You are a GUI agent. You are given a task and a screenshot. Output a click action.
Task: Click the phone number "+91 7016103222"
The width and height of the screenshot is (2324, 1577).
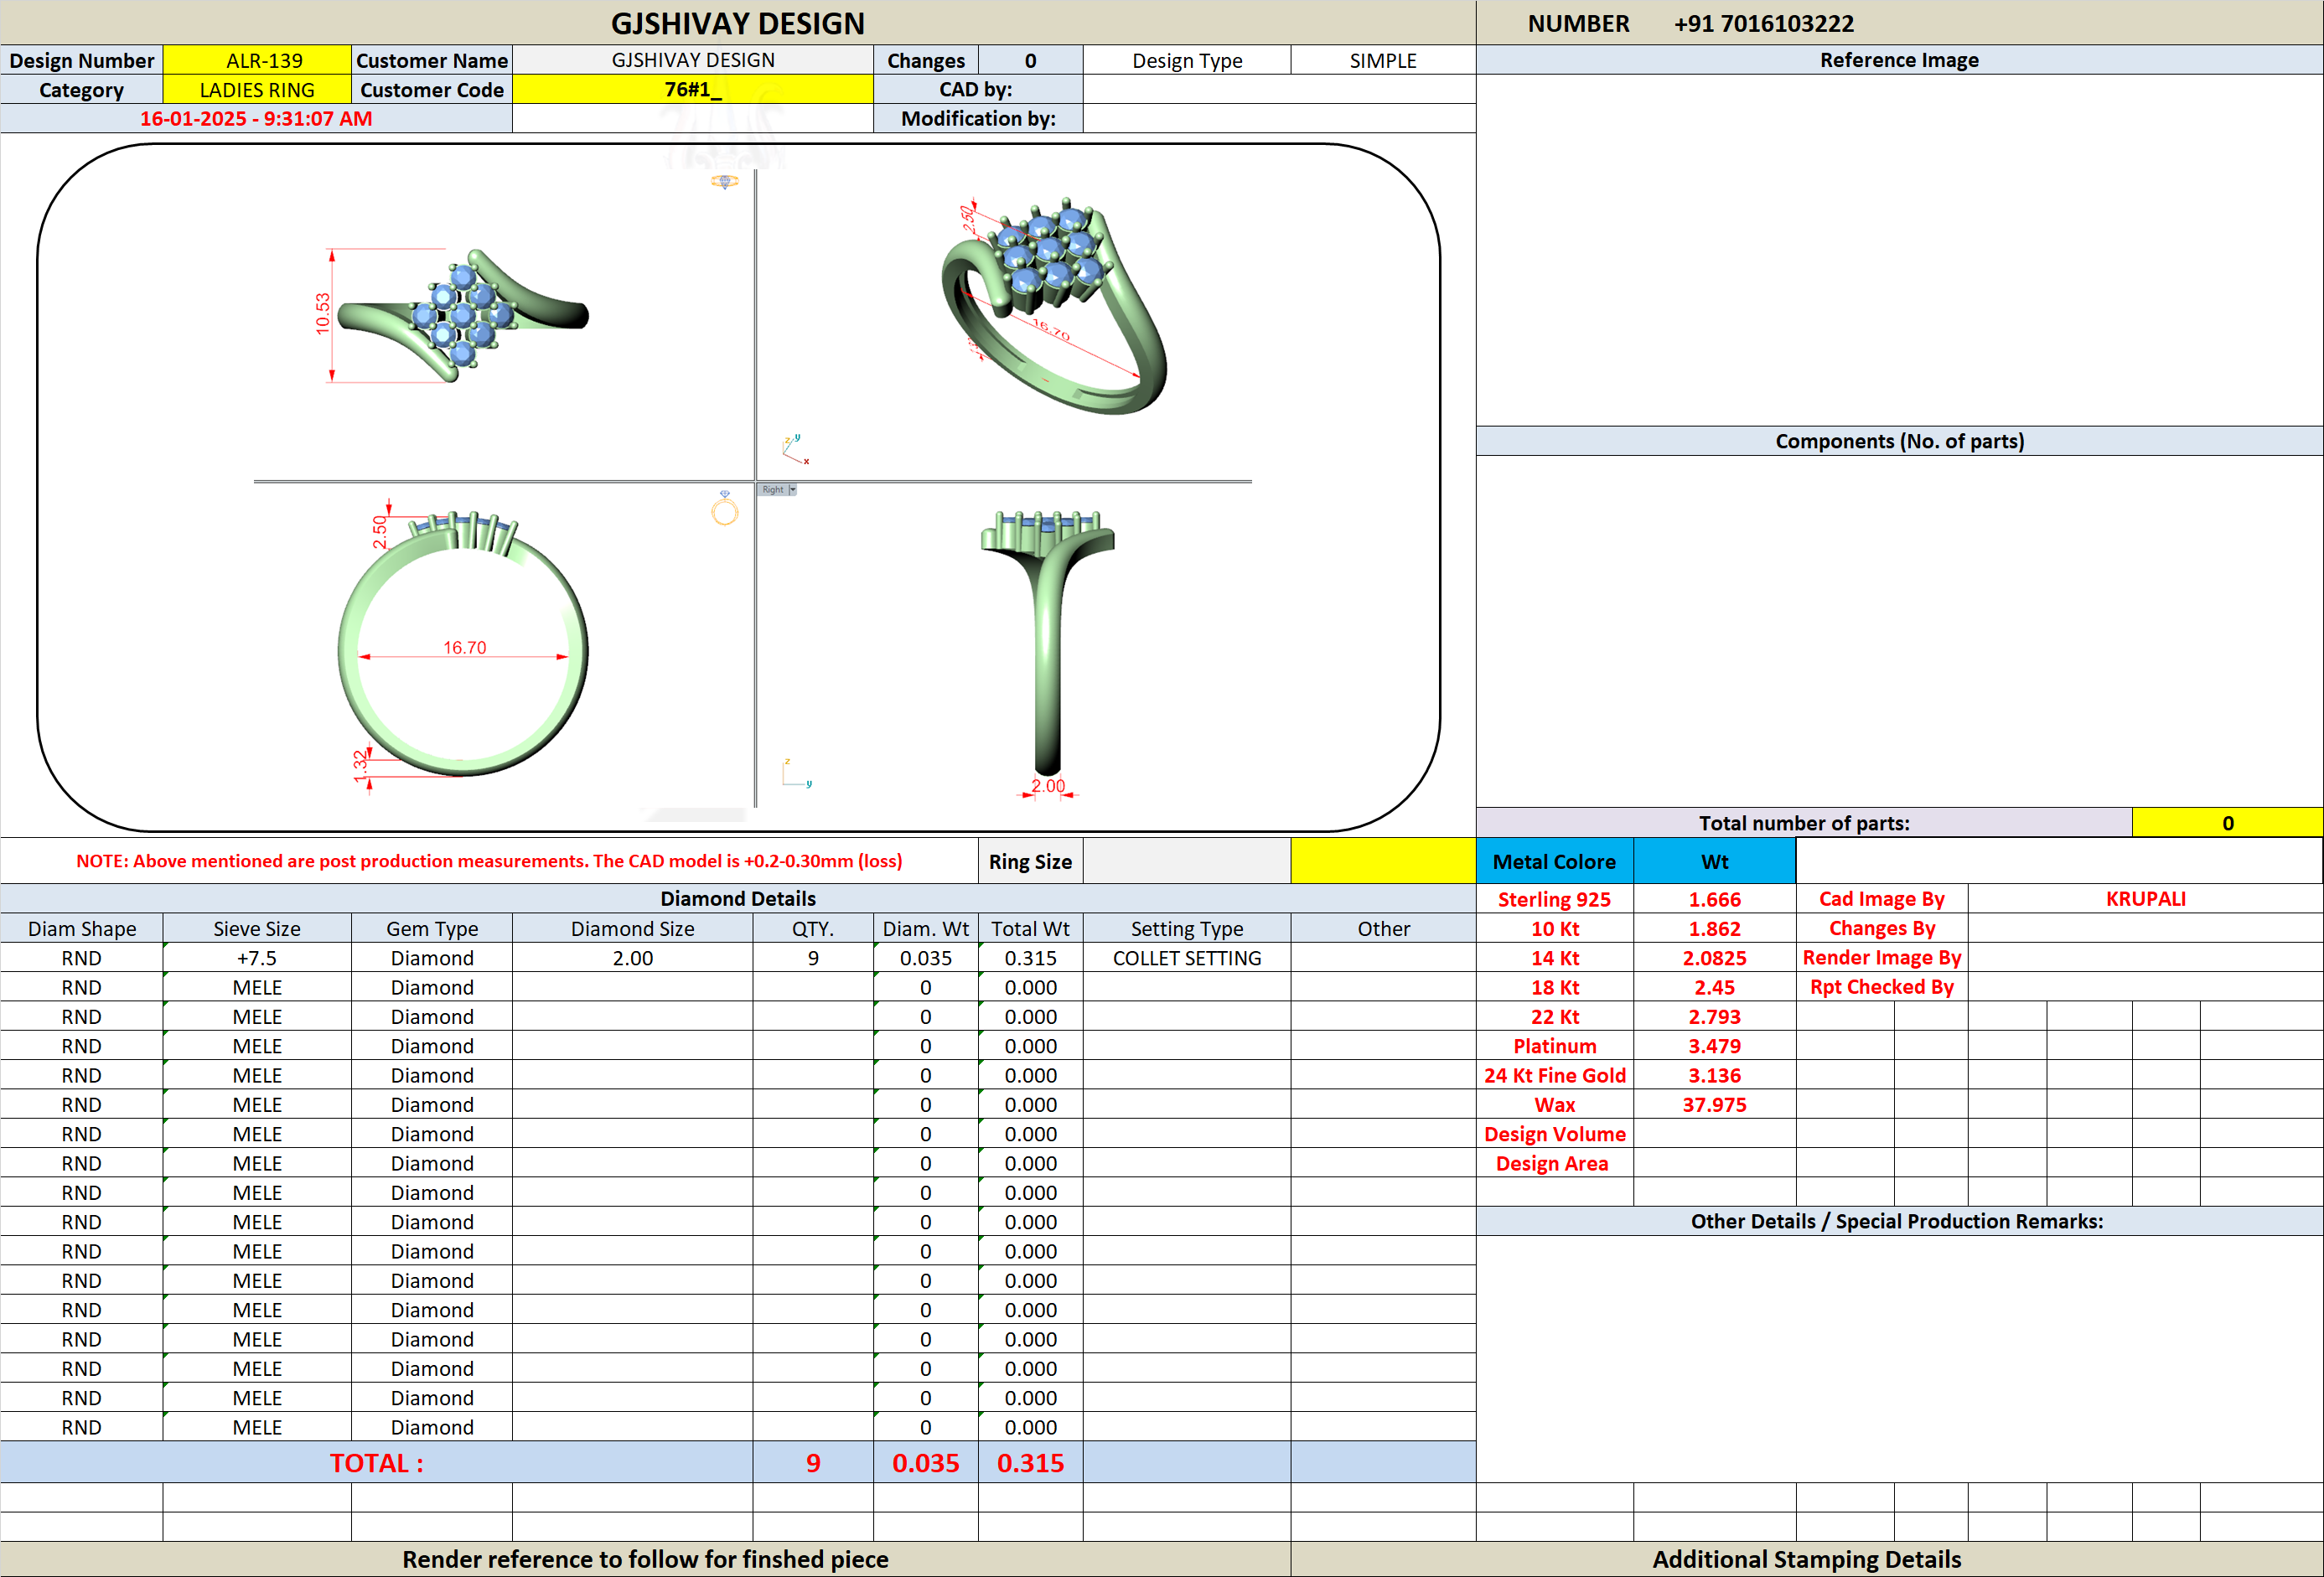tap(1763, 23)
